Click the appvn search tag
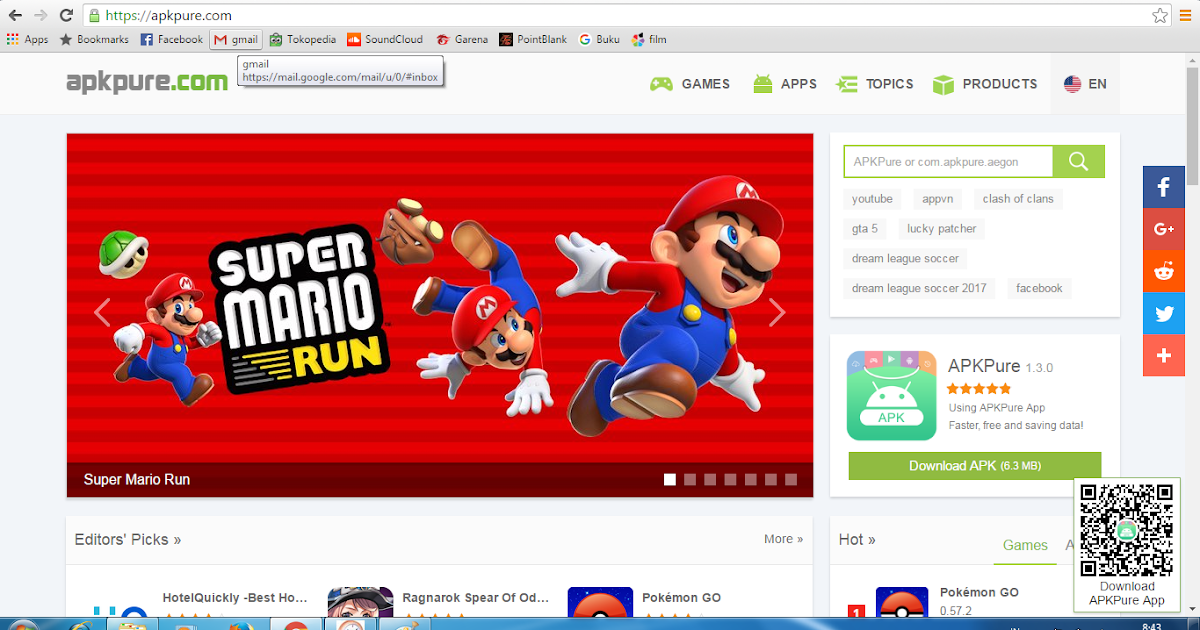Screen dimensions: 1200x630 coord(937,199)
